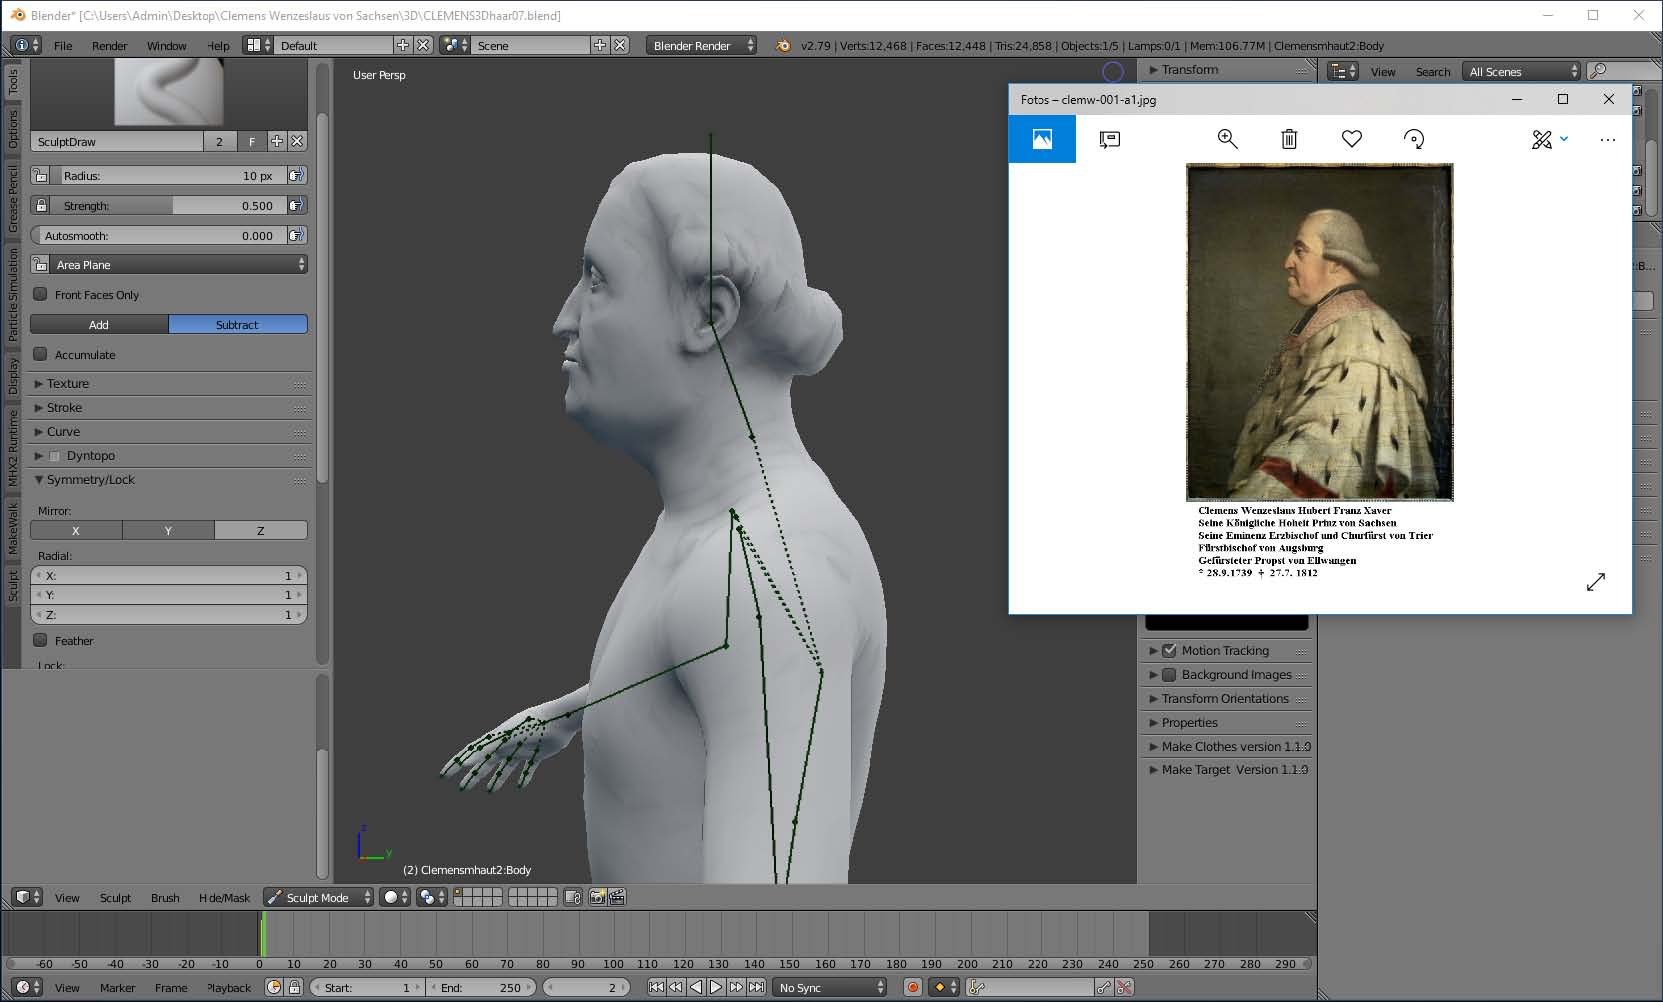Adjust the Strength slider
Image resolution: width=1663 pixels, height=1002 pixels.
[168, 205]
